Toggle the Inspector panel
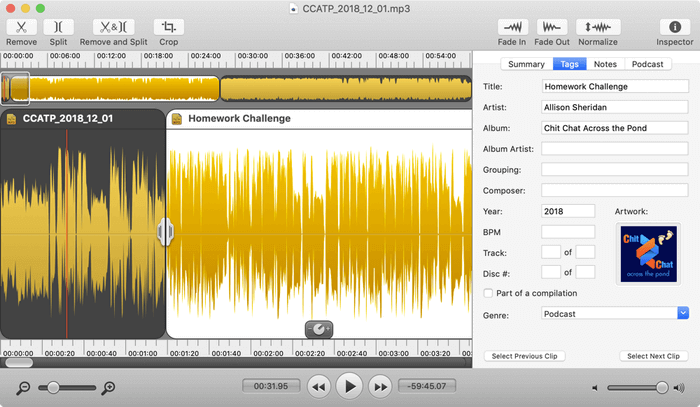The height and width of the screenshot is (407, 700). 674,27
